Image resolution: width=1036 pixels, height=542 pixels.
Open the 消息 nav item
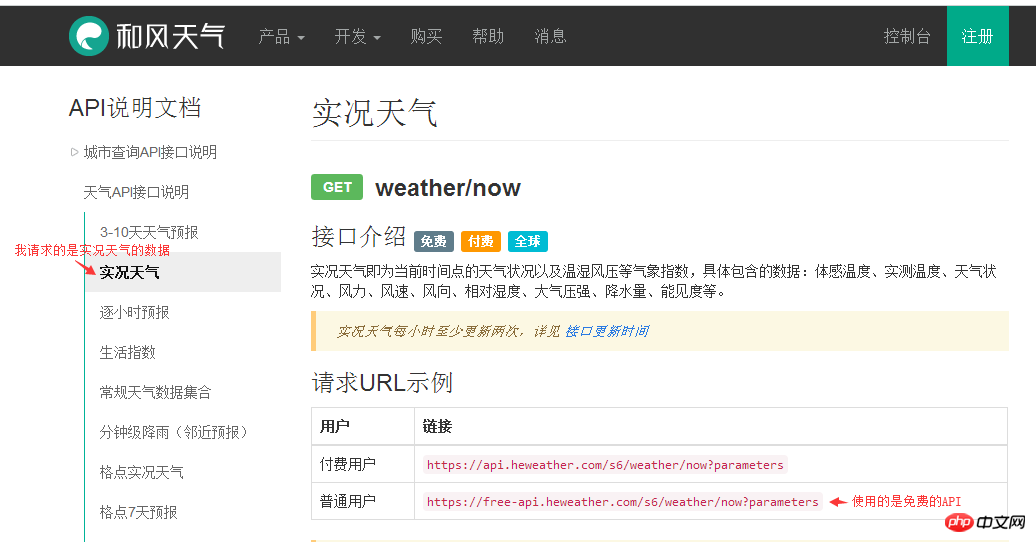pyautogui.click(x=550, y=36)
